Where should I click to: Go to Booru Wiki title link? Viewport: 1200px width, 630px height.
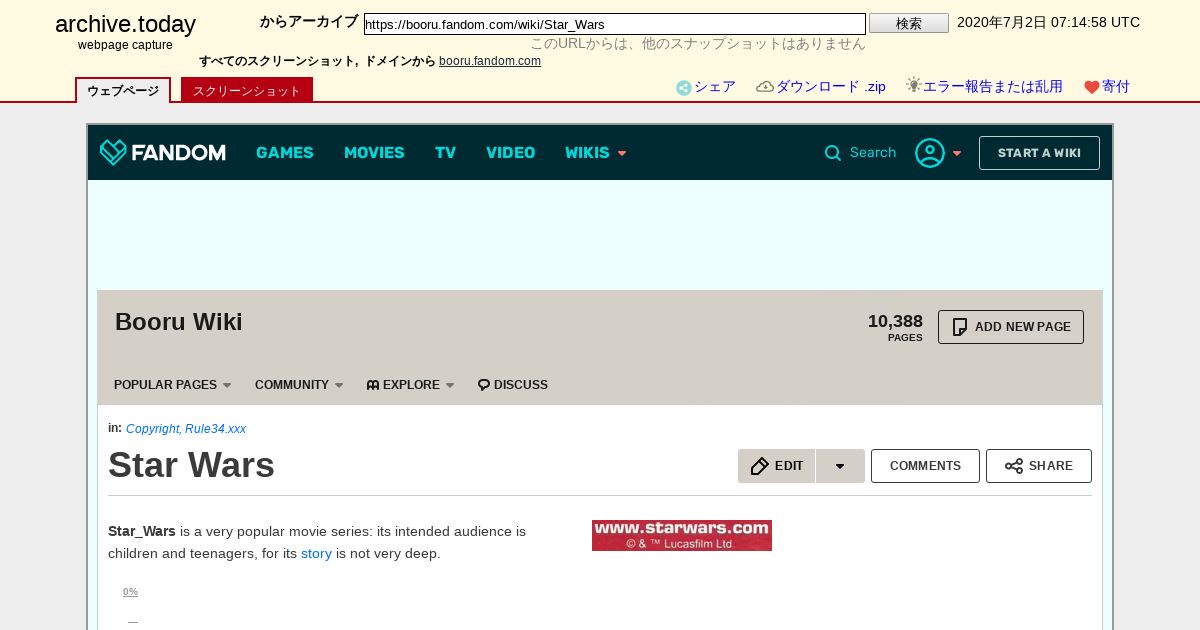tap(179, 322)
